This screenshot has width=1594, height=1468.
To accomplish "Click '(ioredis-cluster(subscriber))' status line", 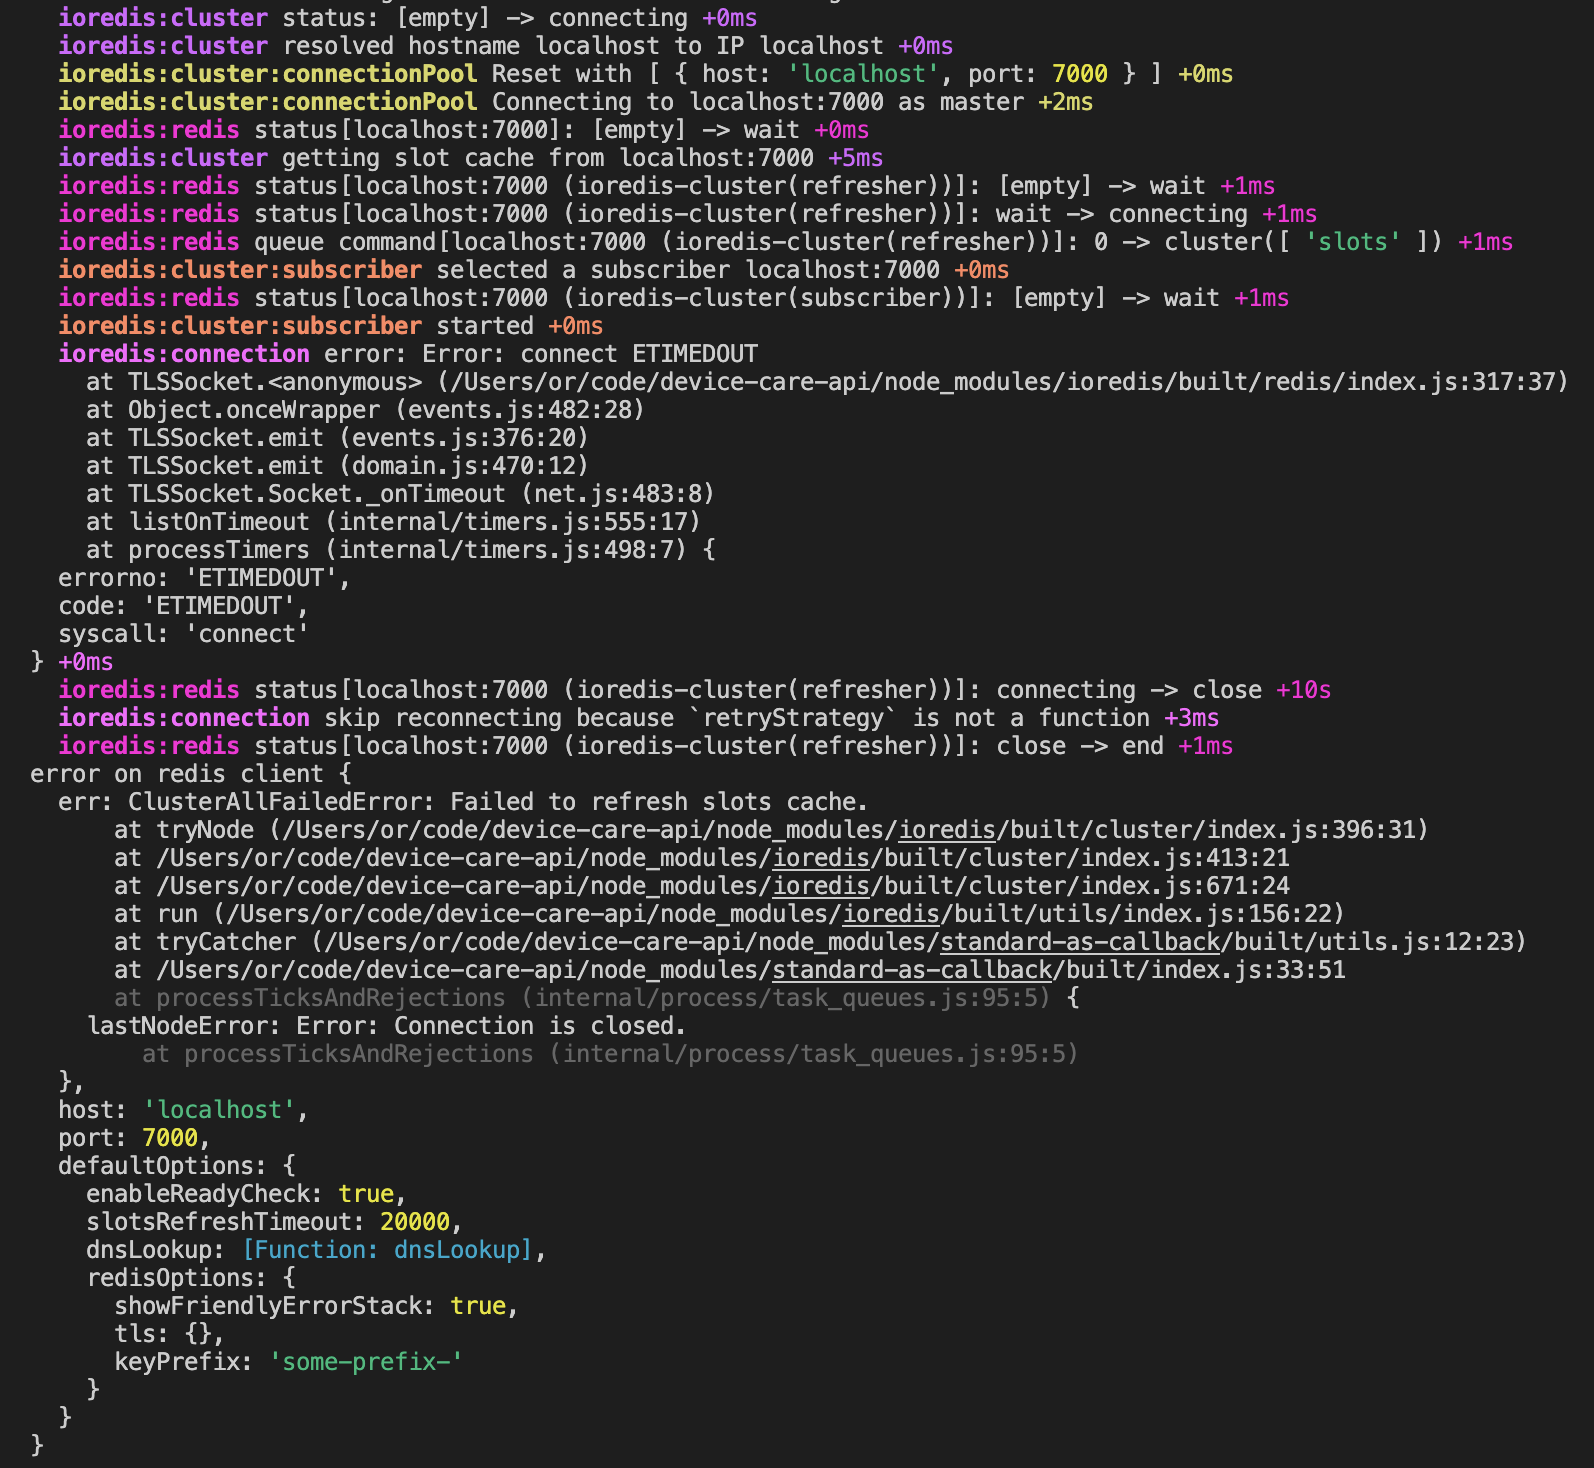I will 674,298.
